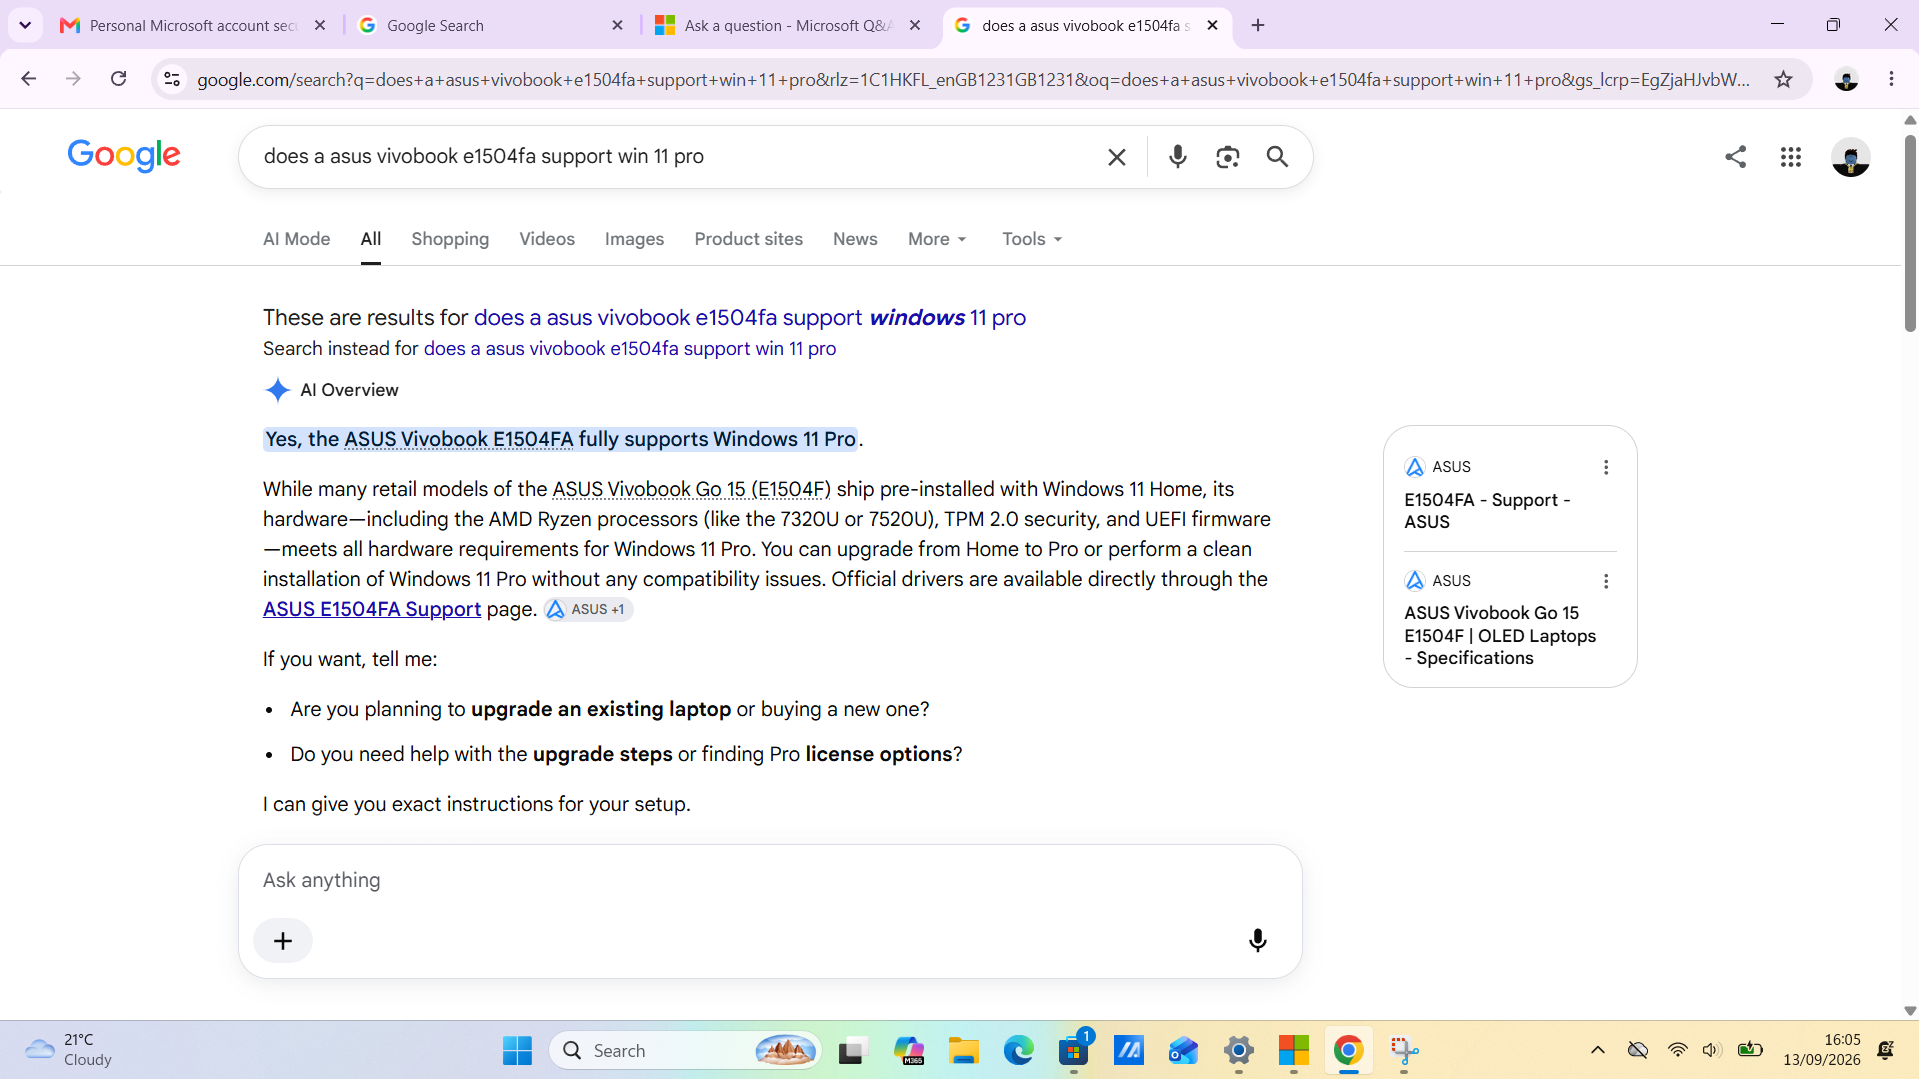Open the ASUS E1504FA Support link

click(372, 609)
